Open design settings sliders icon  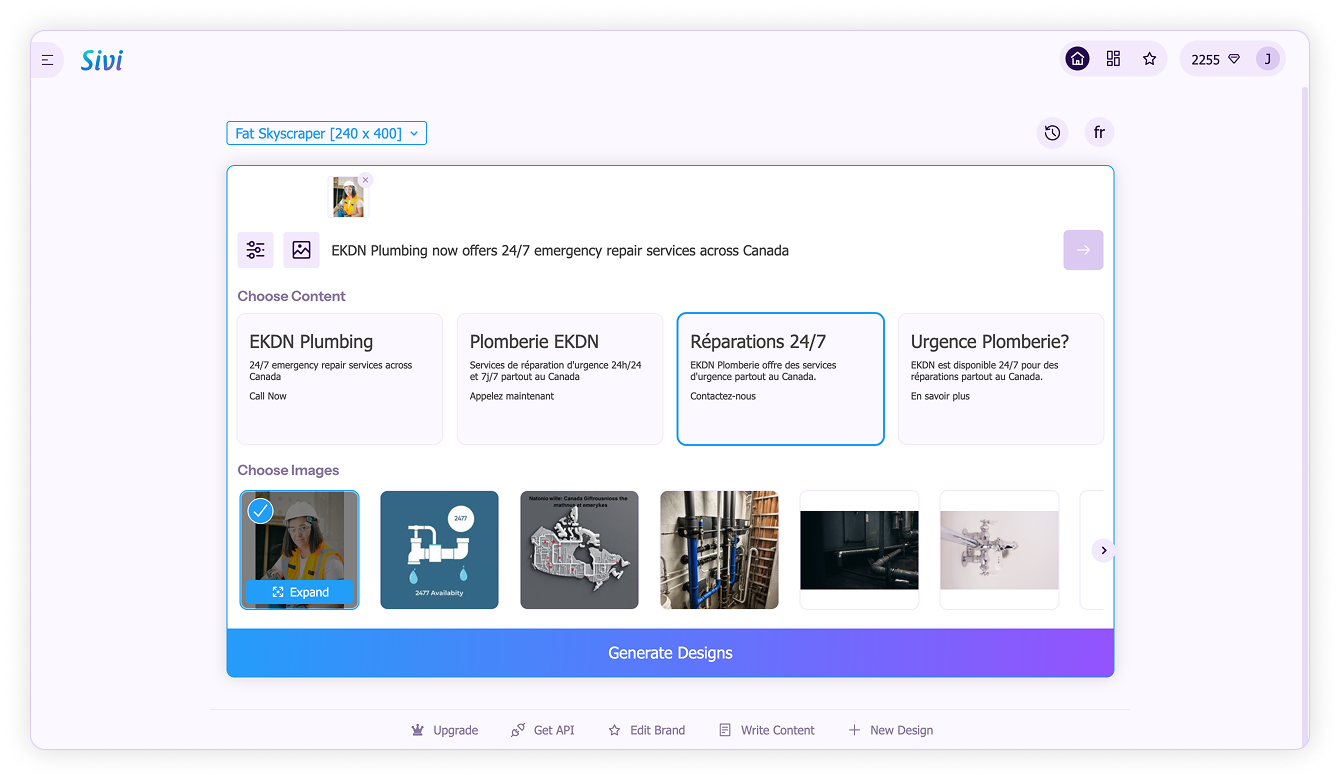point(255,250)
